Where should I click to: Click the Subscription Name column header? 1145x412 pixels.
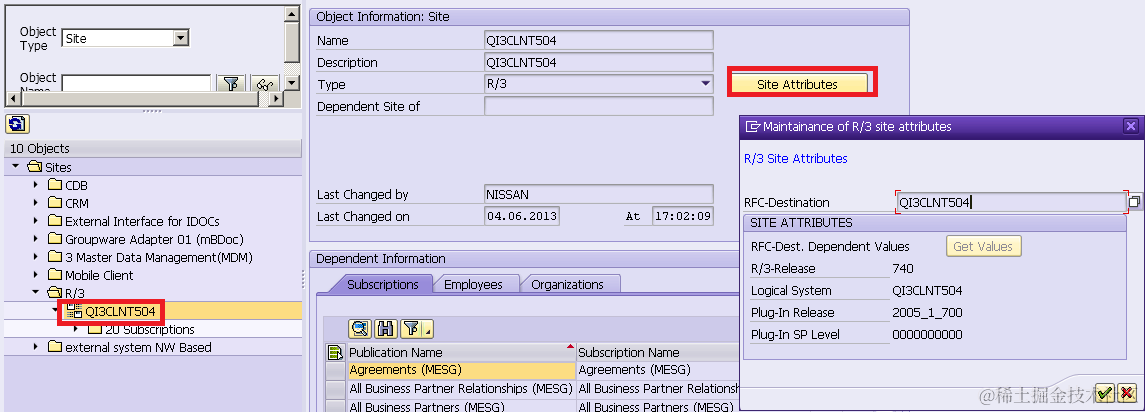[657, 353]
